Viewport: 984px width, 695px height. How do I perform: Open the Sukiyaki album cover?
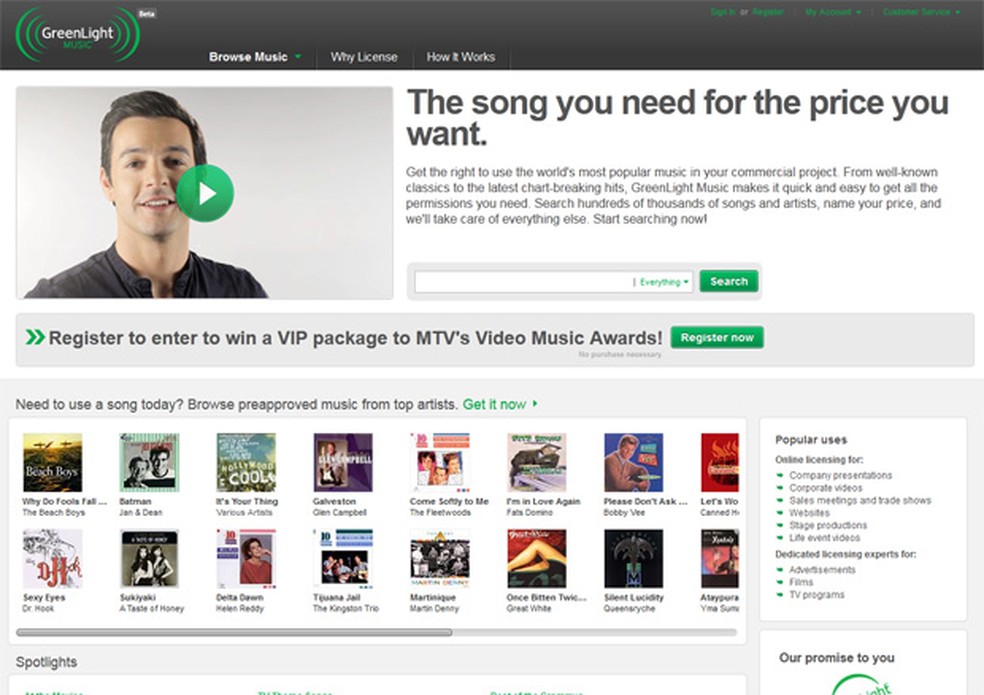pyautogui.click(x=149, y=558)
